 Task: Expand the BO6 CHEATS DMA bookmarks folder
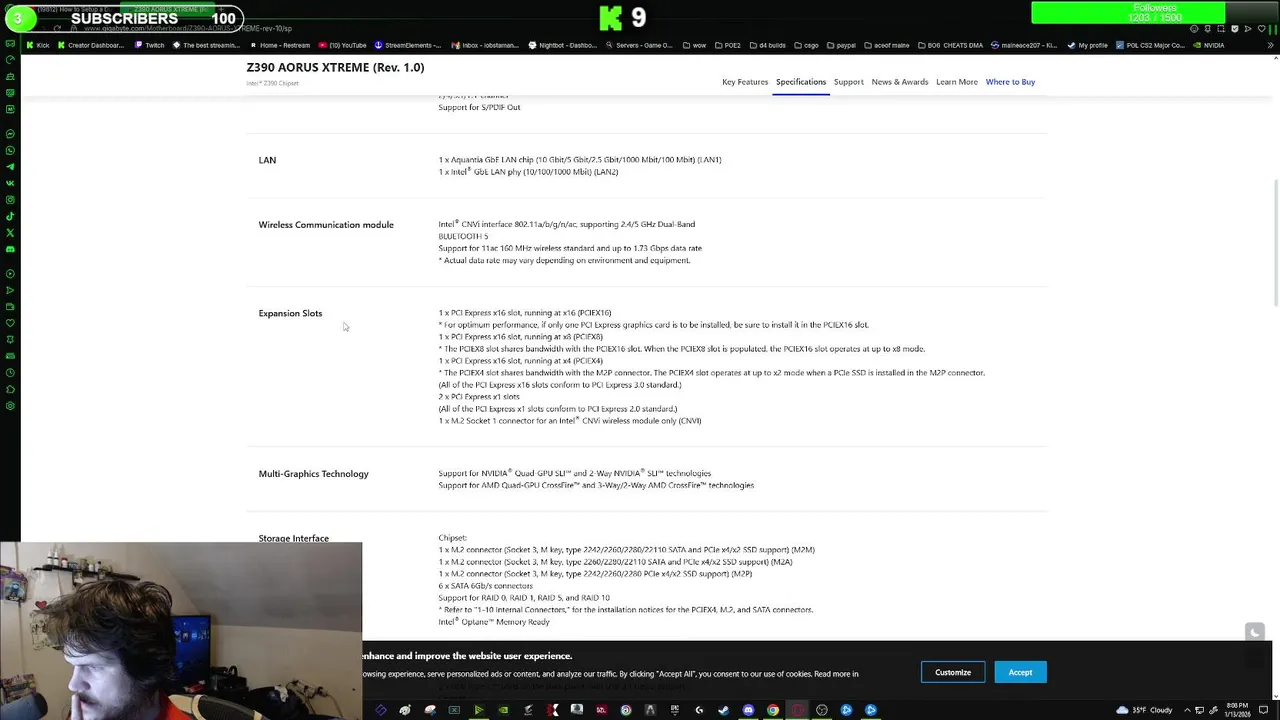pyautogui.click(x=950, y=45)
